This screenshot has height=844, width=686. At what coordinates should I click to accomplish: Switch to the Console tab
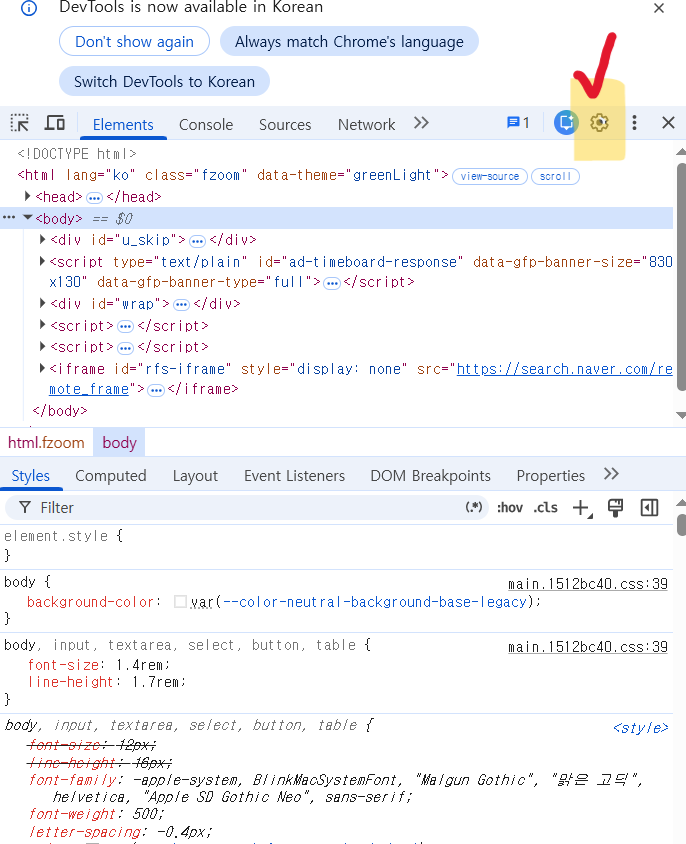click(x=206, y=124)
